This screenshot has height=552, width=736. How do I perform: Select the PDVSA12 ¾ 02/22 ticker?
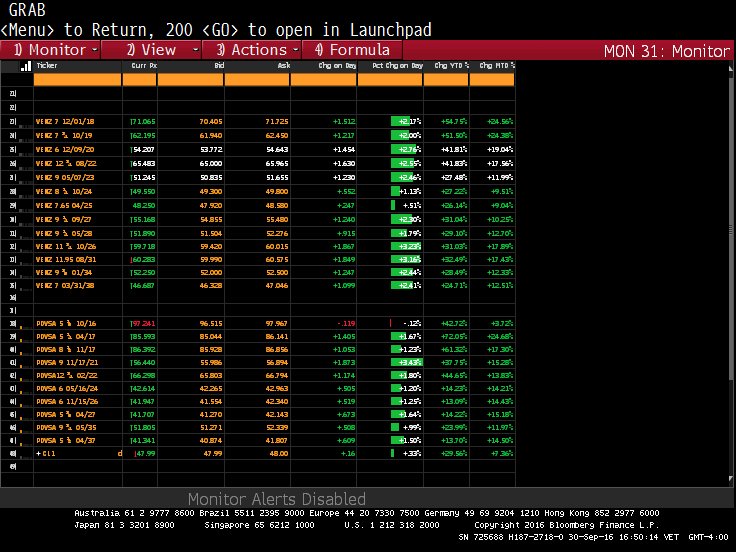click(x=67, y=376)
